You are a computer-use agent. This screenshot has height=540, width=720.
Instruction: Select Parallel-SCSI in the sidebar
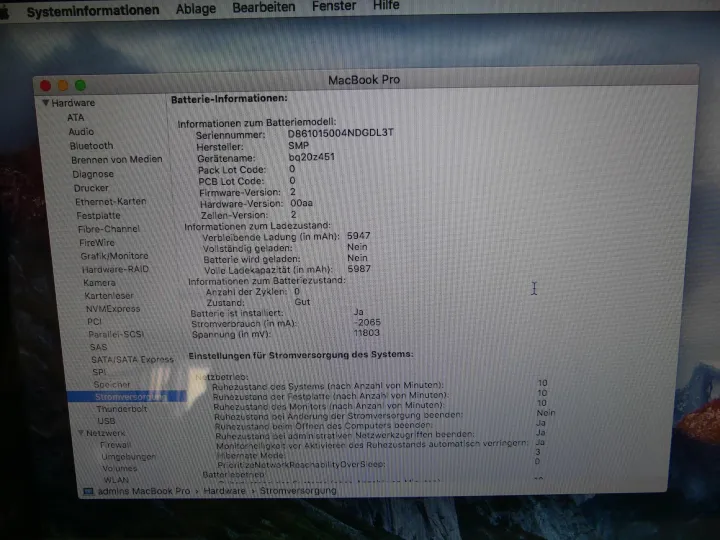click(116, 334)
